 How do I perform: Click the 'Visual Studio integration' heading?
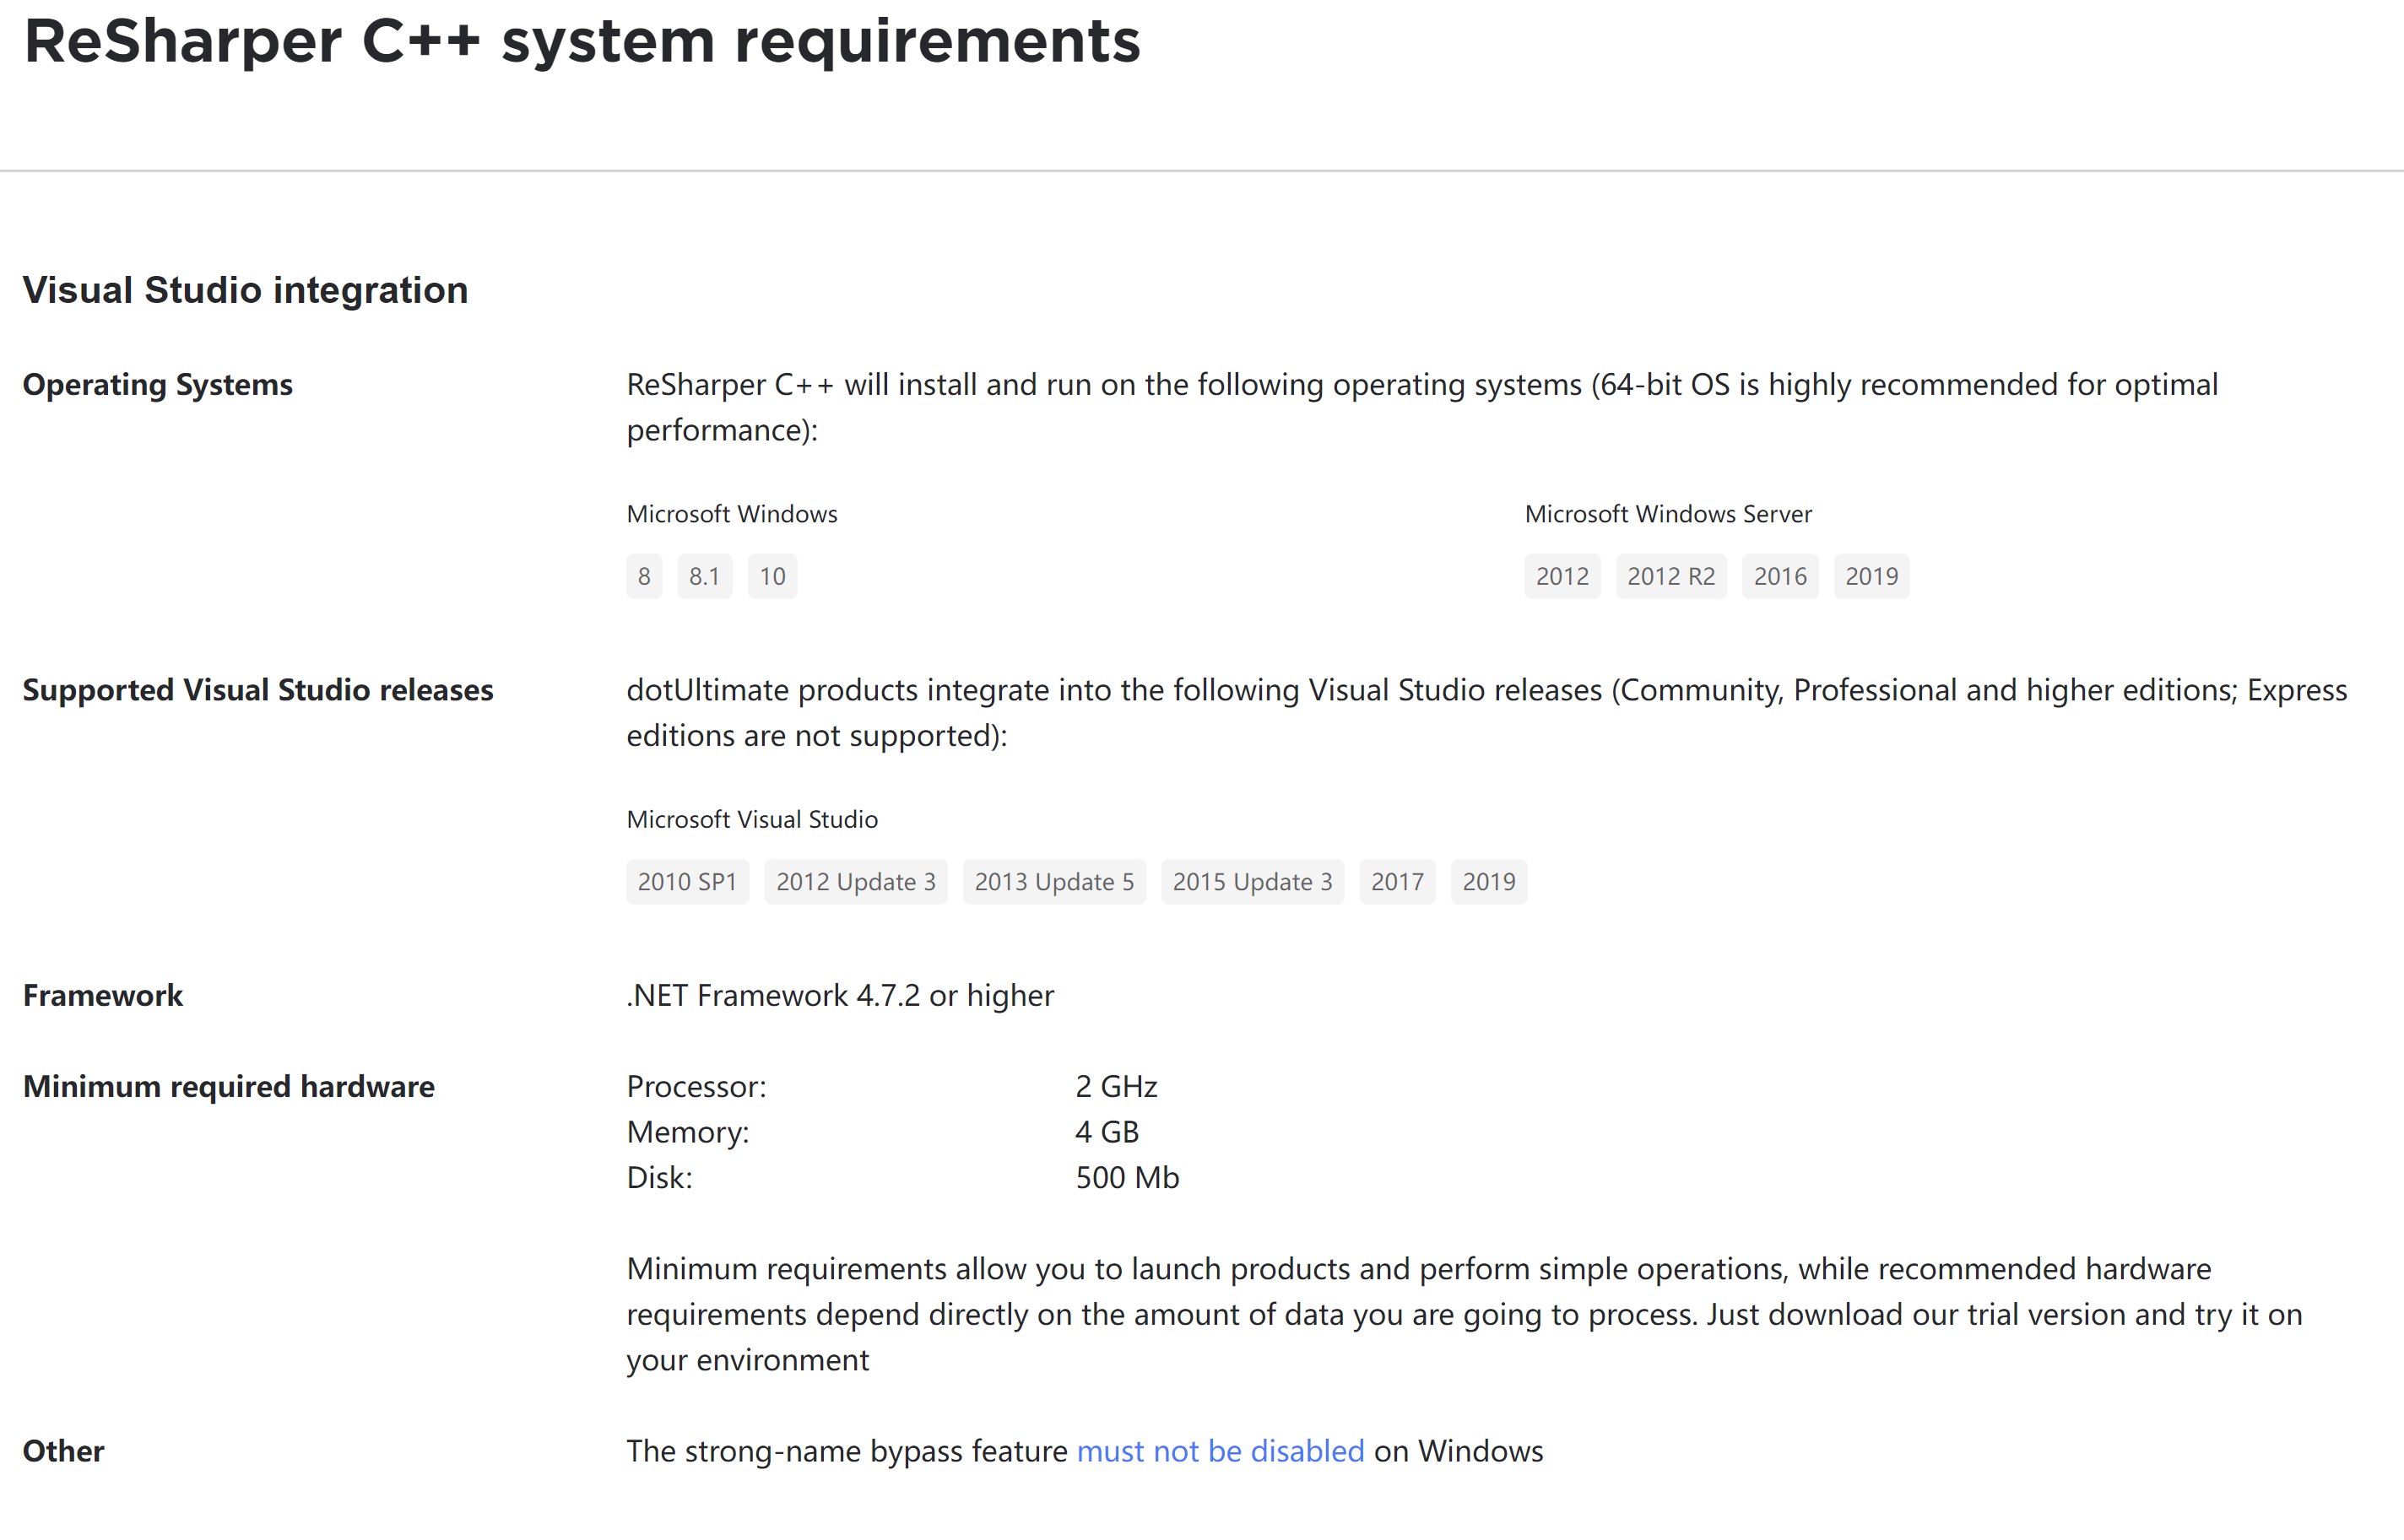[x=245, y=290]
